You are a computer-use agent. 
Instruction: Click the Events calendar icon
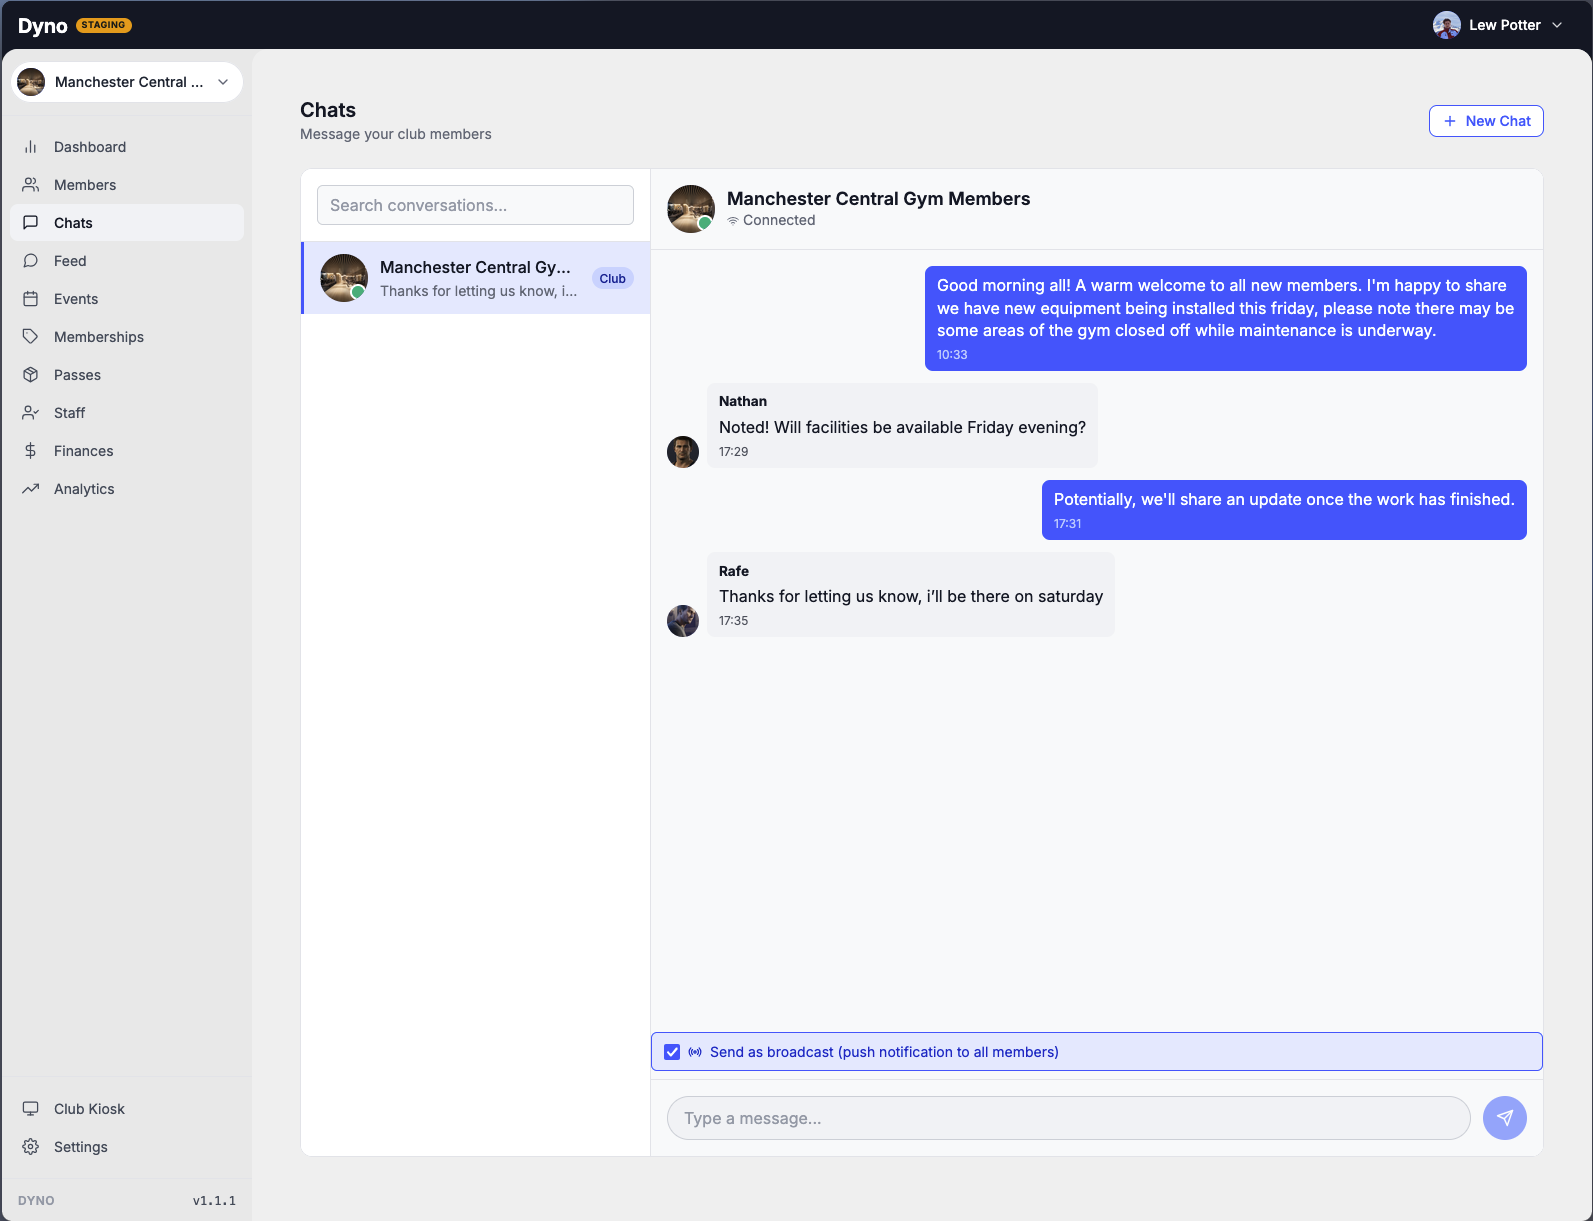click(x=31, y=299)
